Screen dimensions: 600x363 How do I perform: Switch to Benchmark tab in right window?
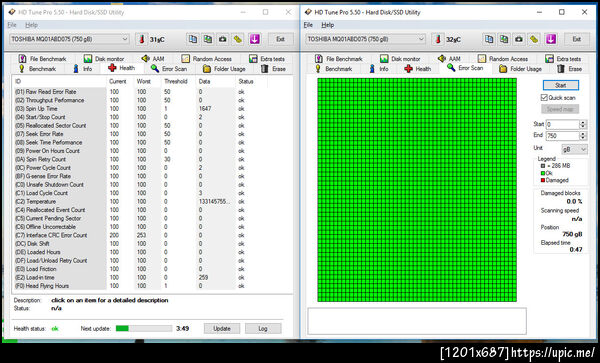tap(333, 69)
